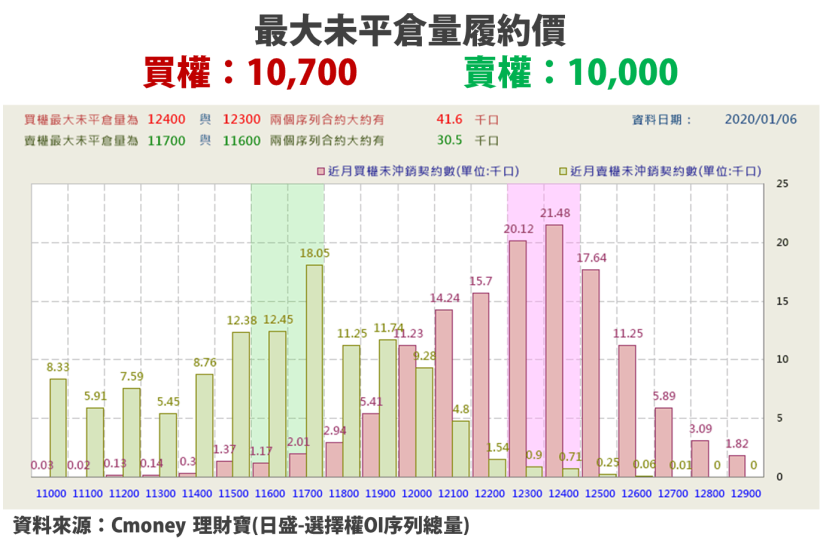
Task: Click the green put-option legend square
Action: click(563, 171)
